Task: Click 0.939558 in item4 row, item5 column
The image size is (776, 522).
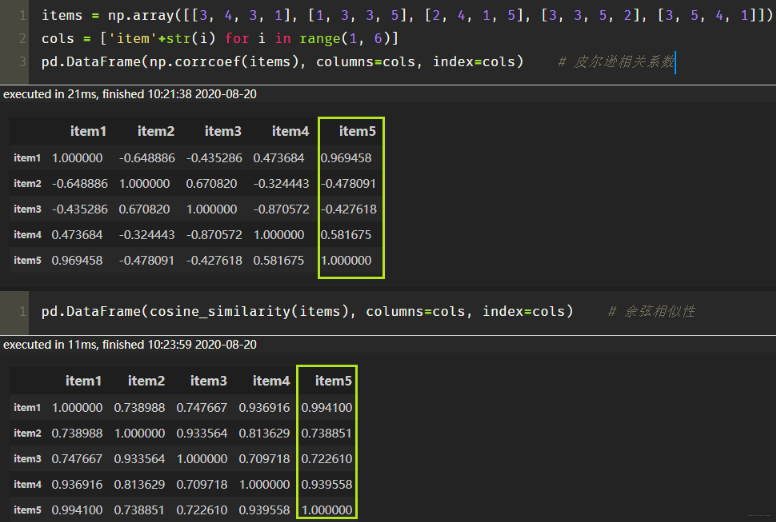Action: pyautogui.click(x=327, y=484)
